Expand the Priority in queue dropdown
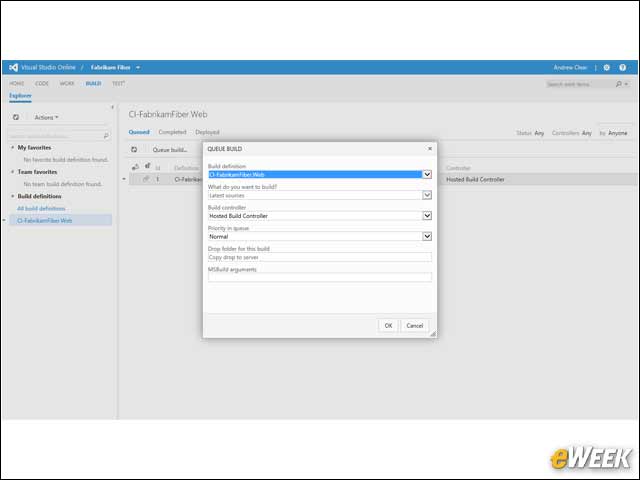Image resolution: width=640 pixels, height=480 pixels. coord(427,236)
